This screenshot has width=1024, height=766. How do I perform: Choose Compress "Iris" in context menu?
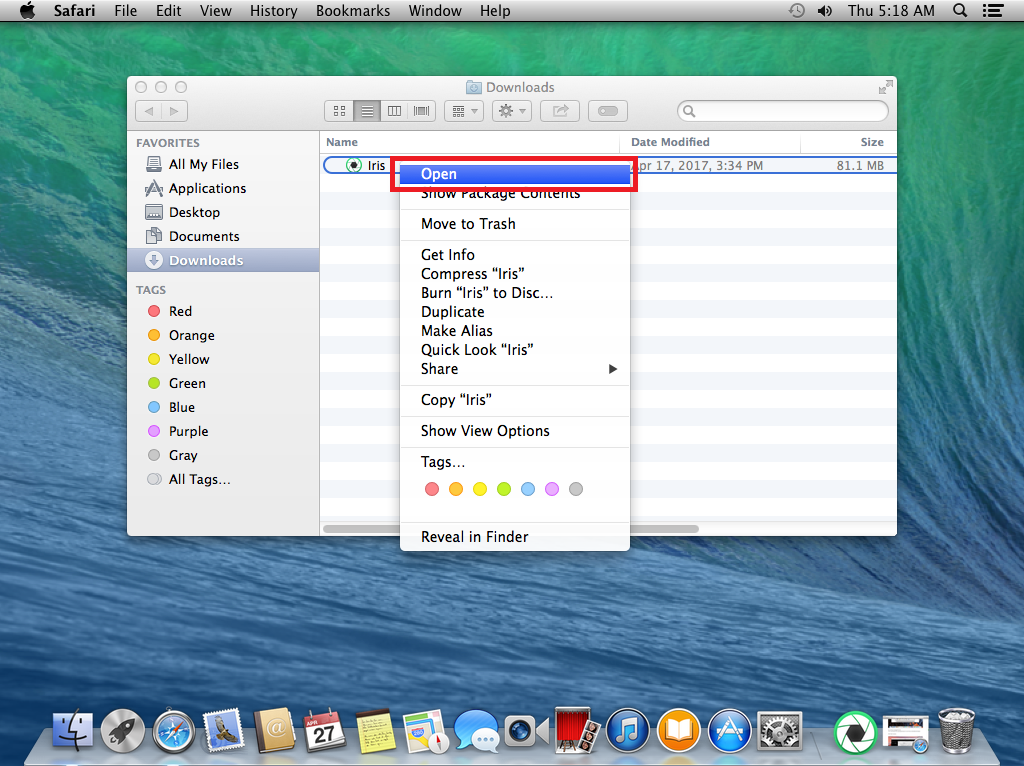515,274
